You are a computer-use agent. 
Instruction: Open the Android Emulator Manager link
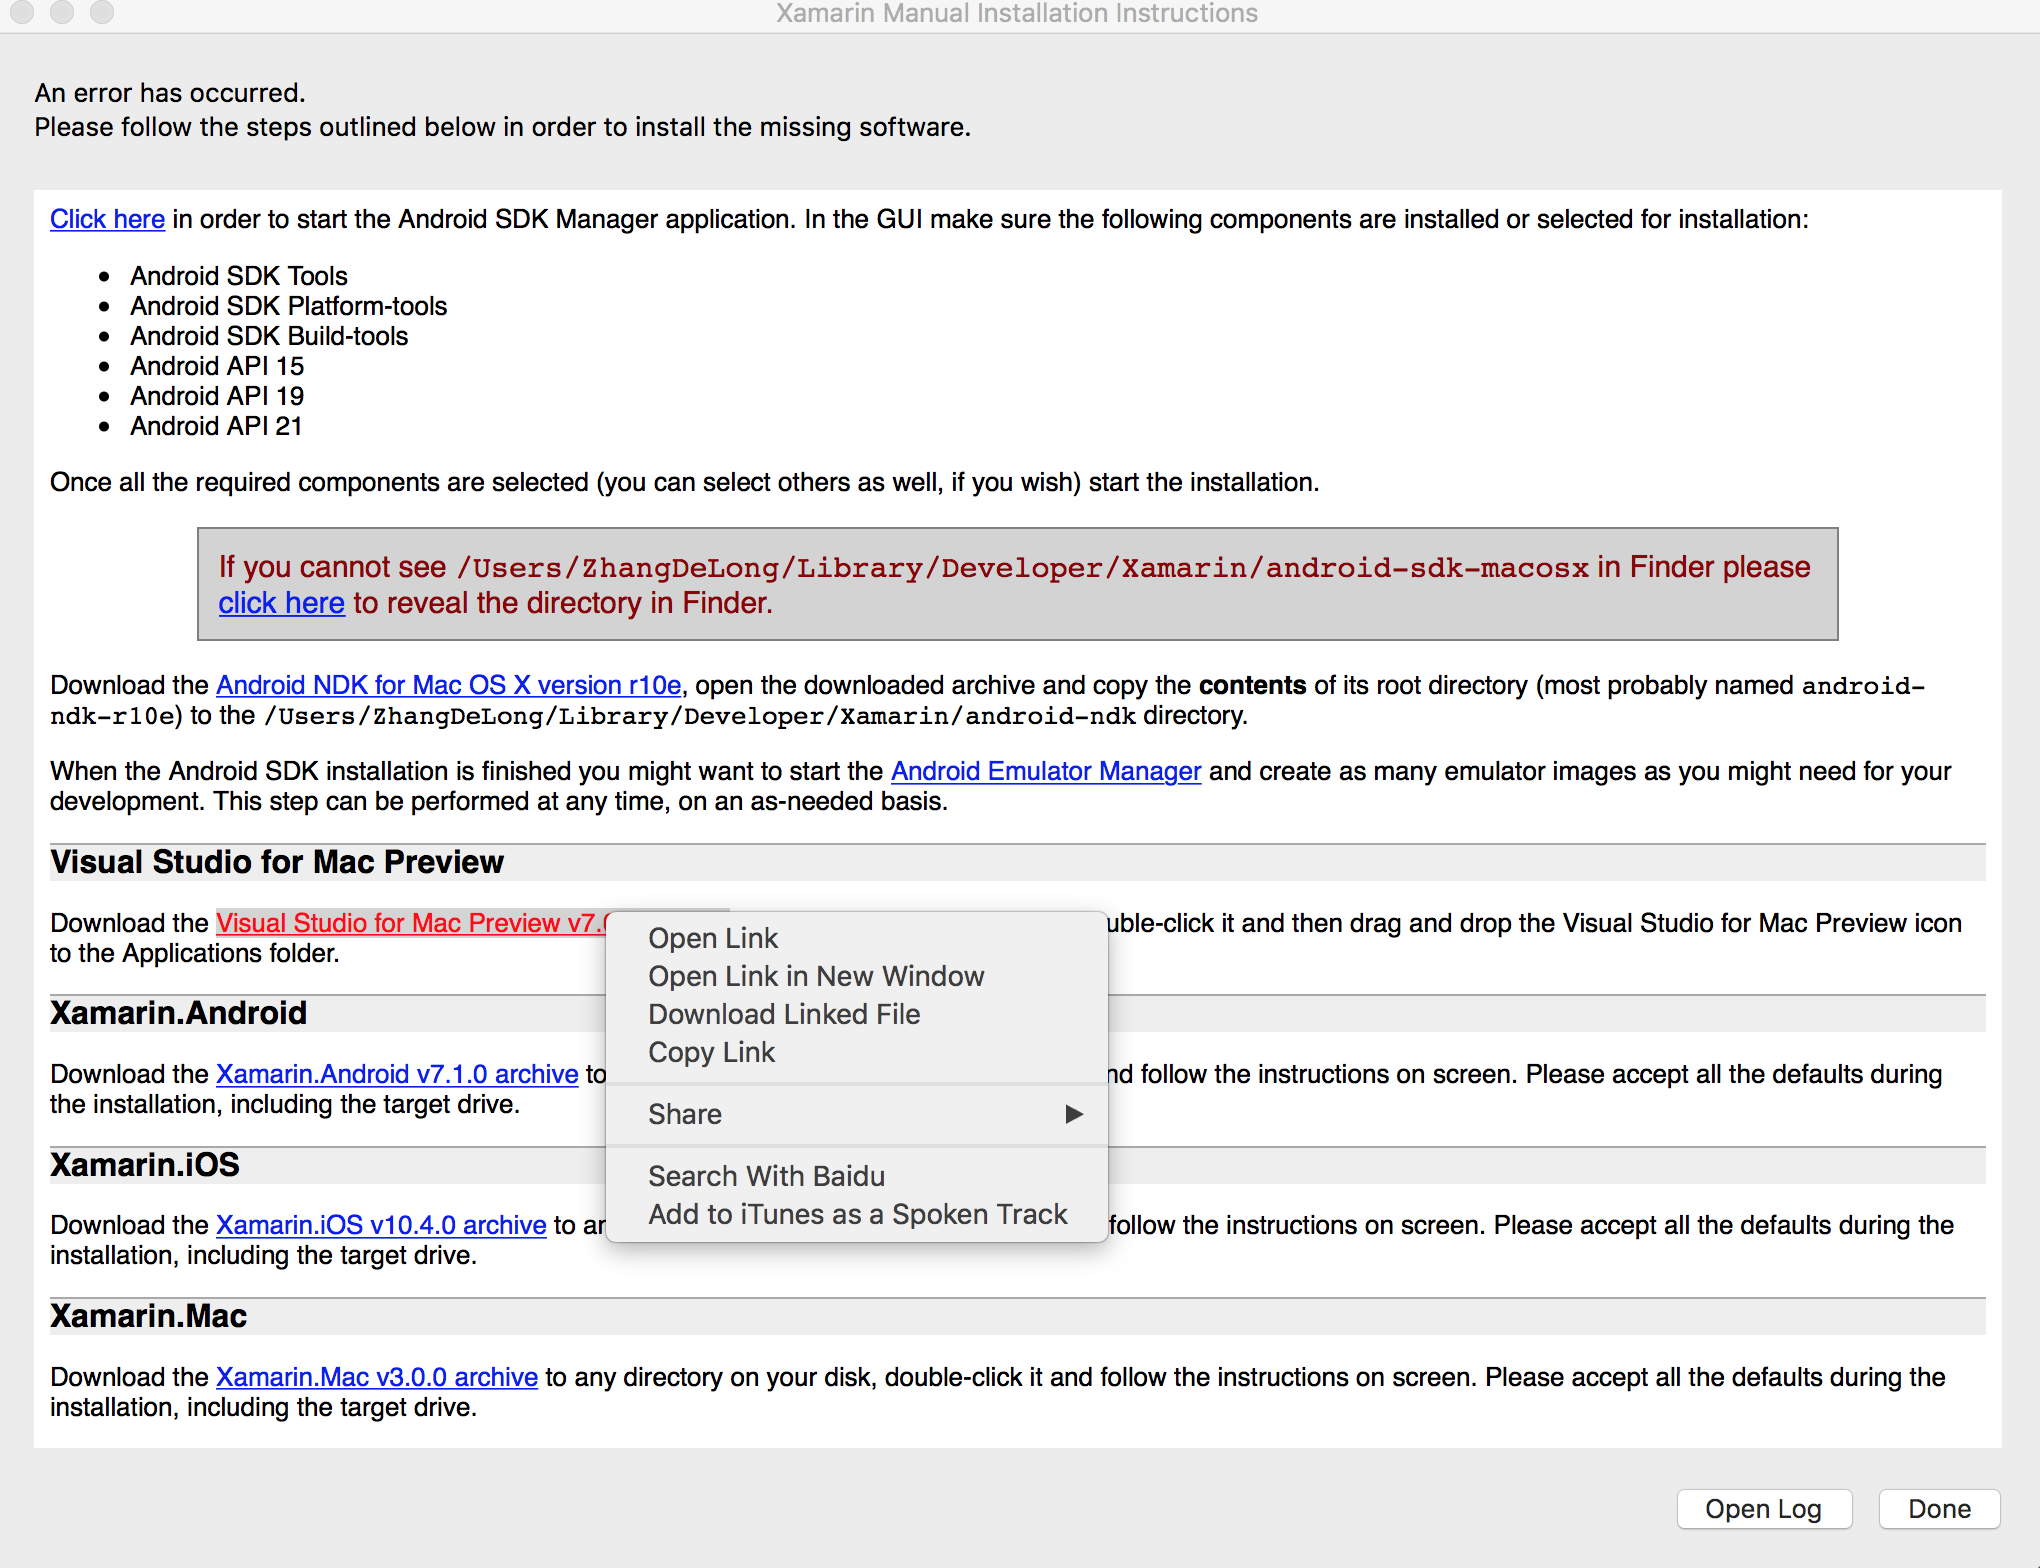pyautogui.click(x=1046, y=771)
